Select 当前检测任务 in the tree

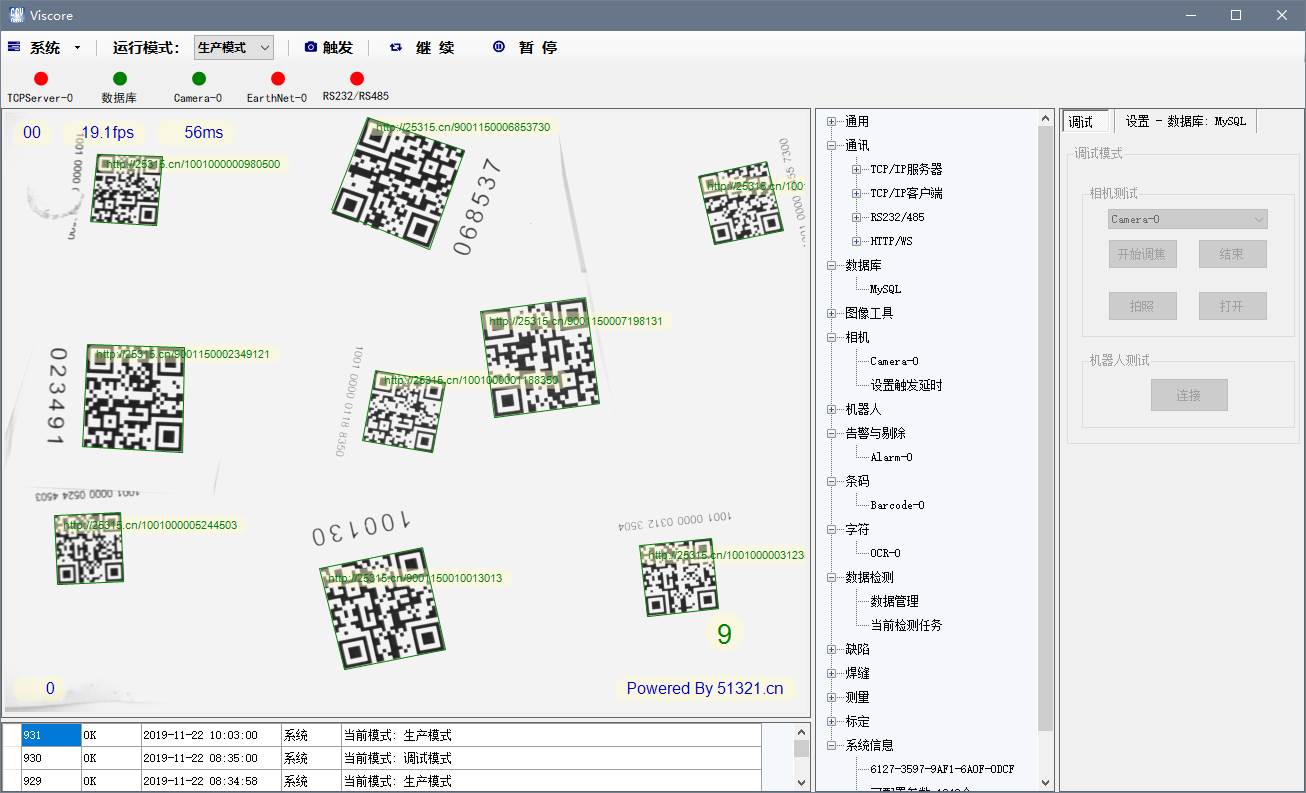[906, 625]
